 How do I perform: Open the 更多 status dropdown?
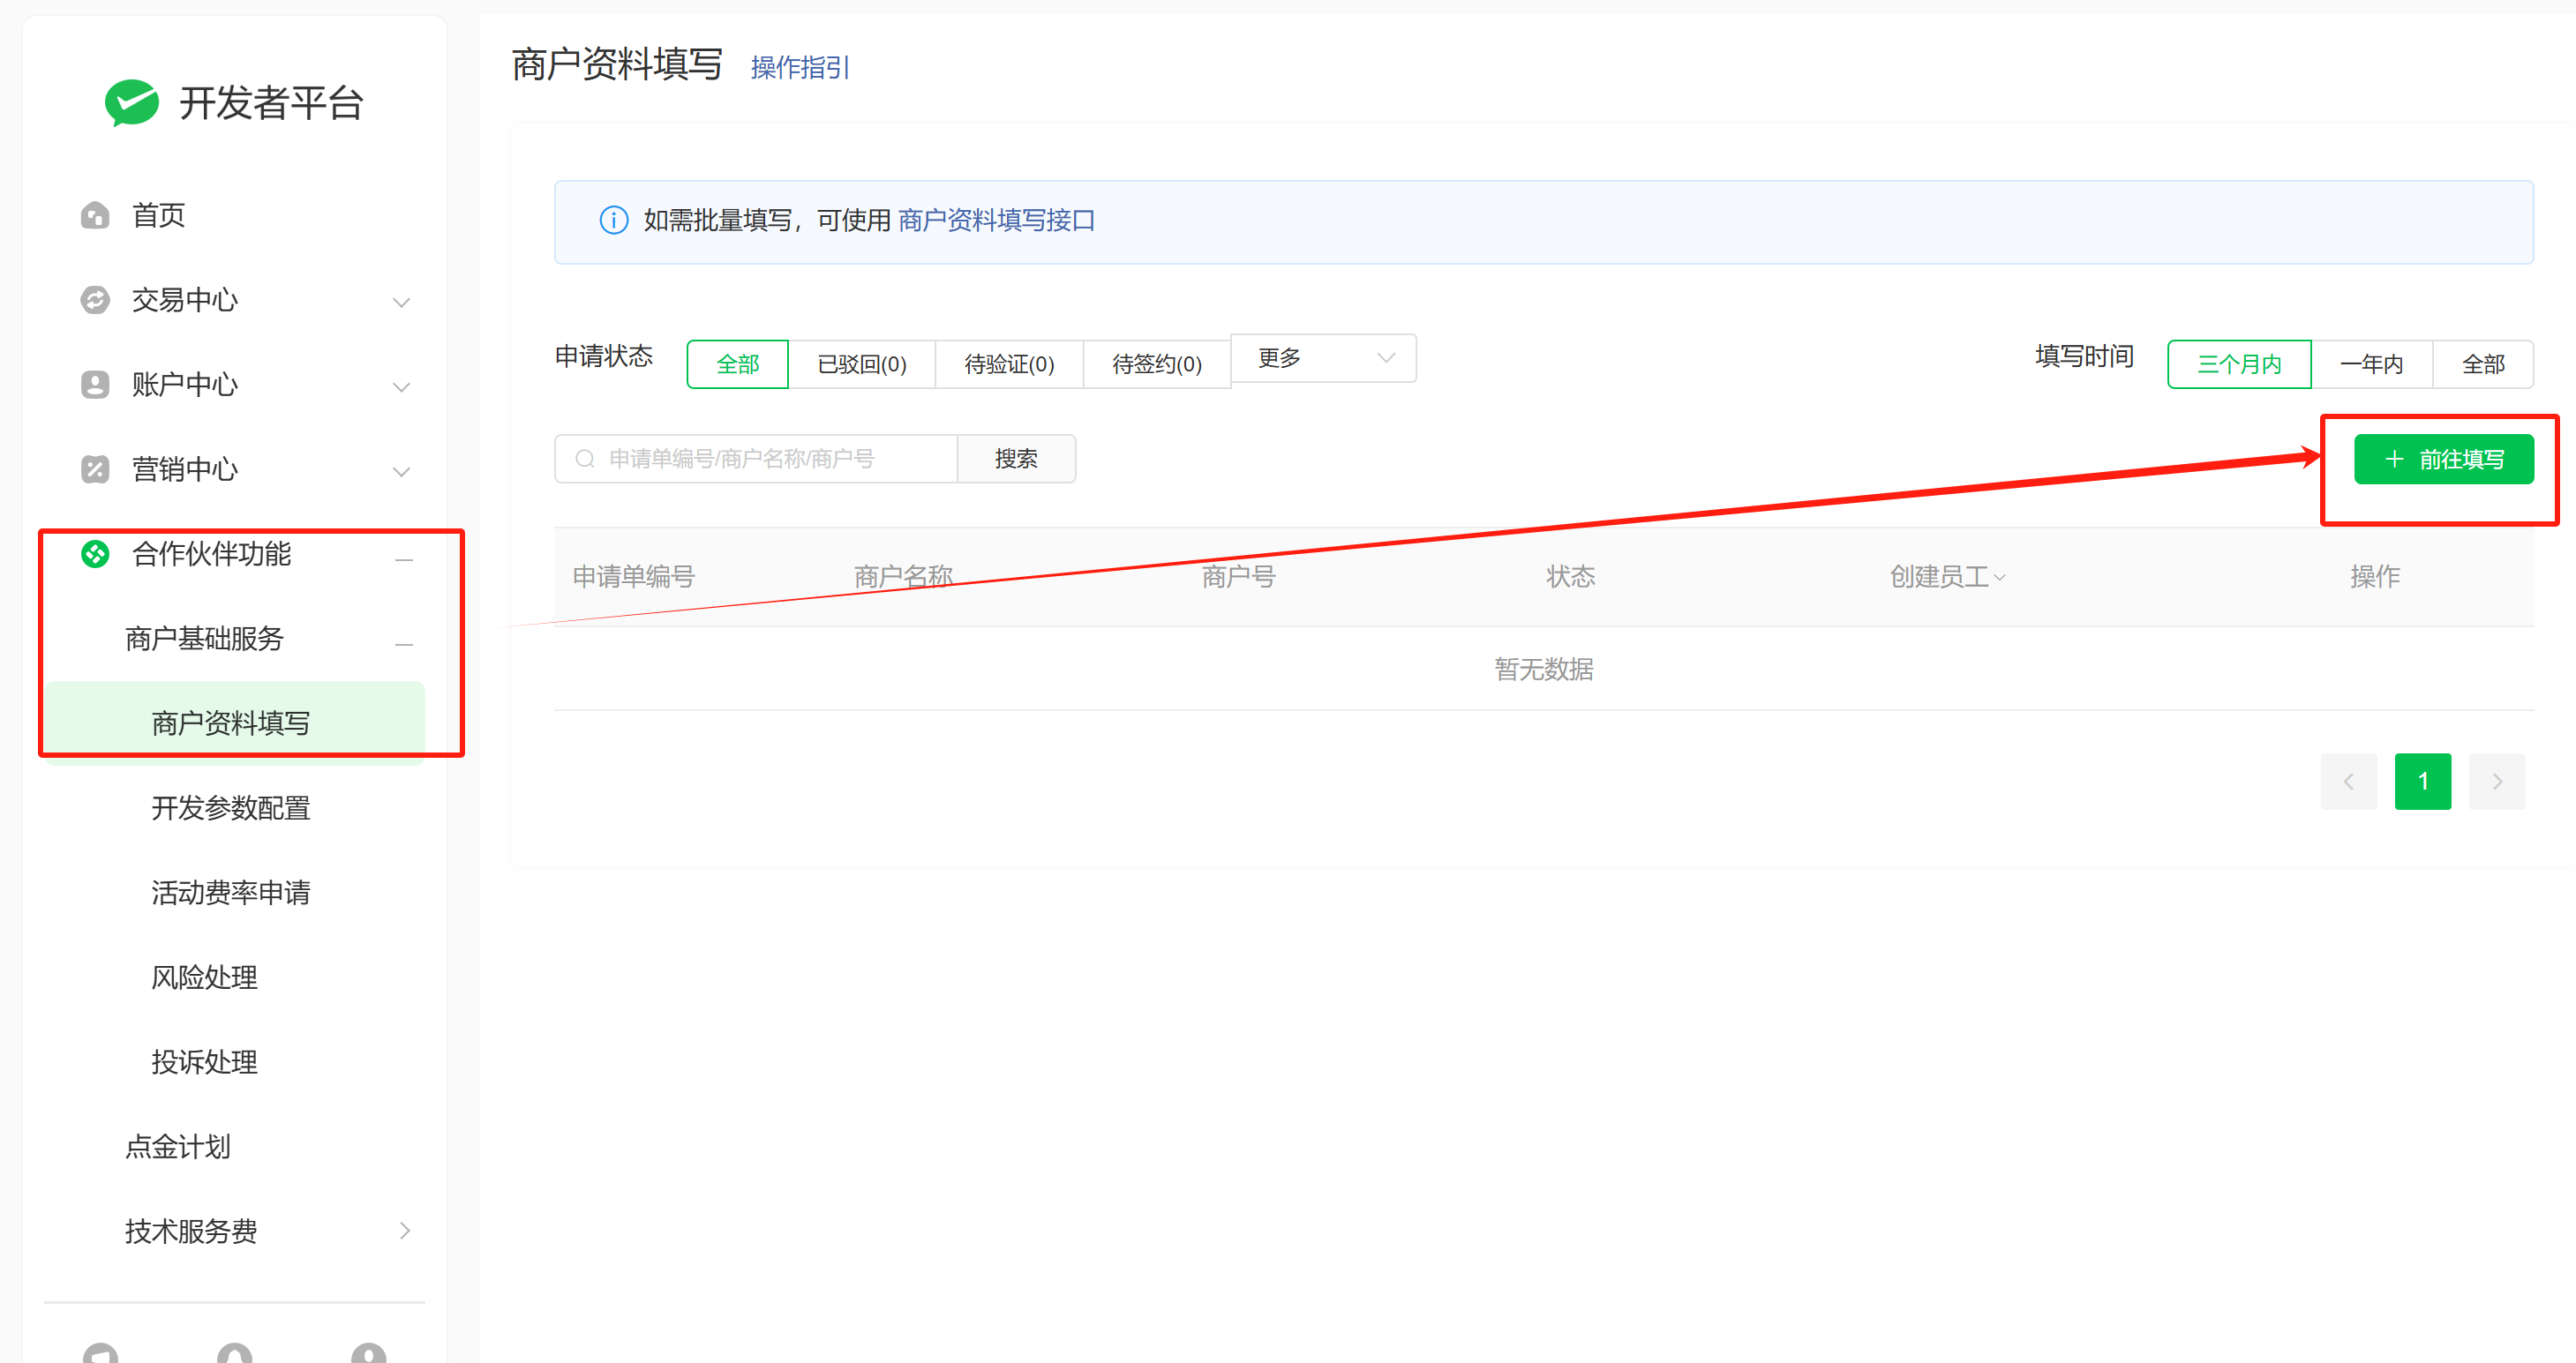click(1322, 358)
